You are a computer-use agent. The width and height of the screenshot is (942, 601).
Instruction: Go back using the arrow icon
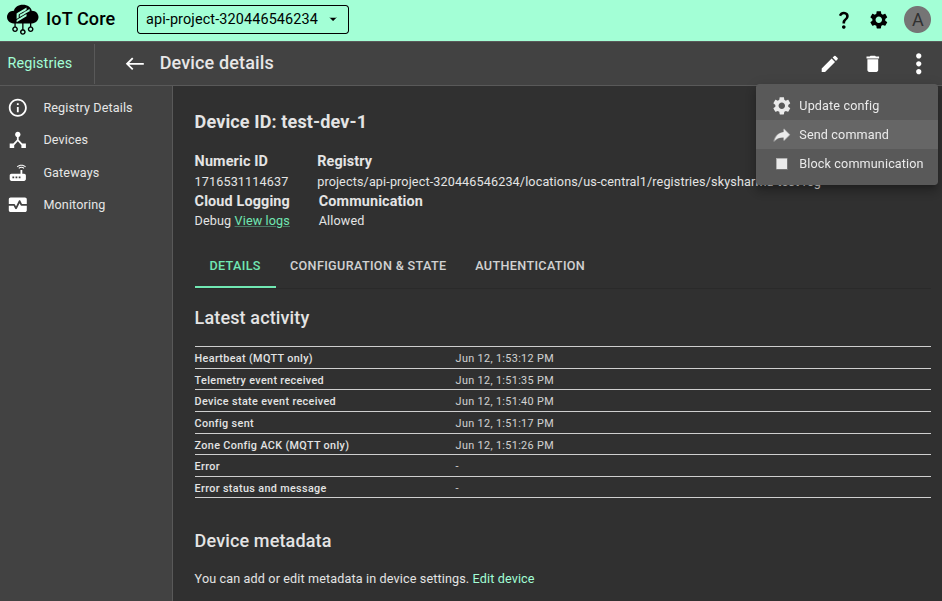pos(135,64)
